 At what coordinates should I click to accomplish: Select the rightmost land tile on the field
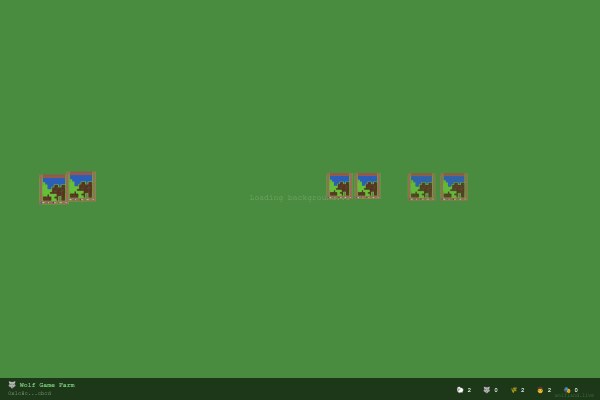tap(454, 187)
